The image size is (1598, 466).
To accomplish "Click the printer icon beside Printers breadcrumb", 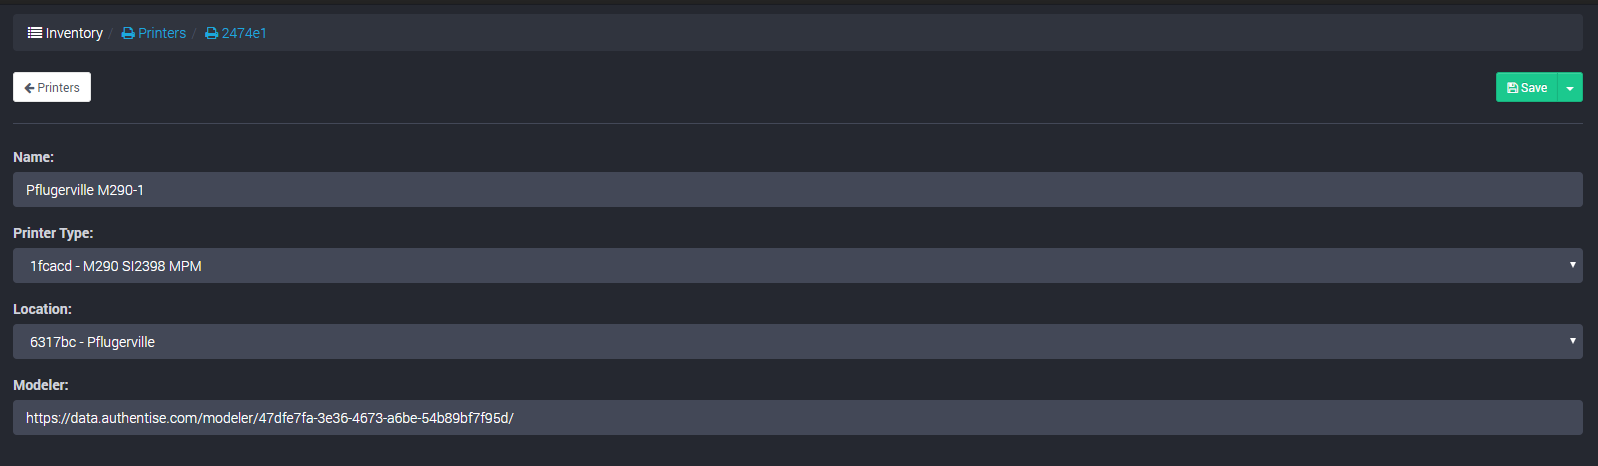I will click(128, 33).
